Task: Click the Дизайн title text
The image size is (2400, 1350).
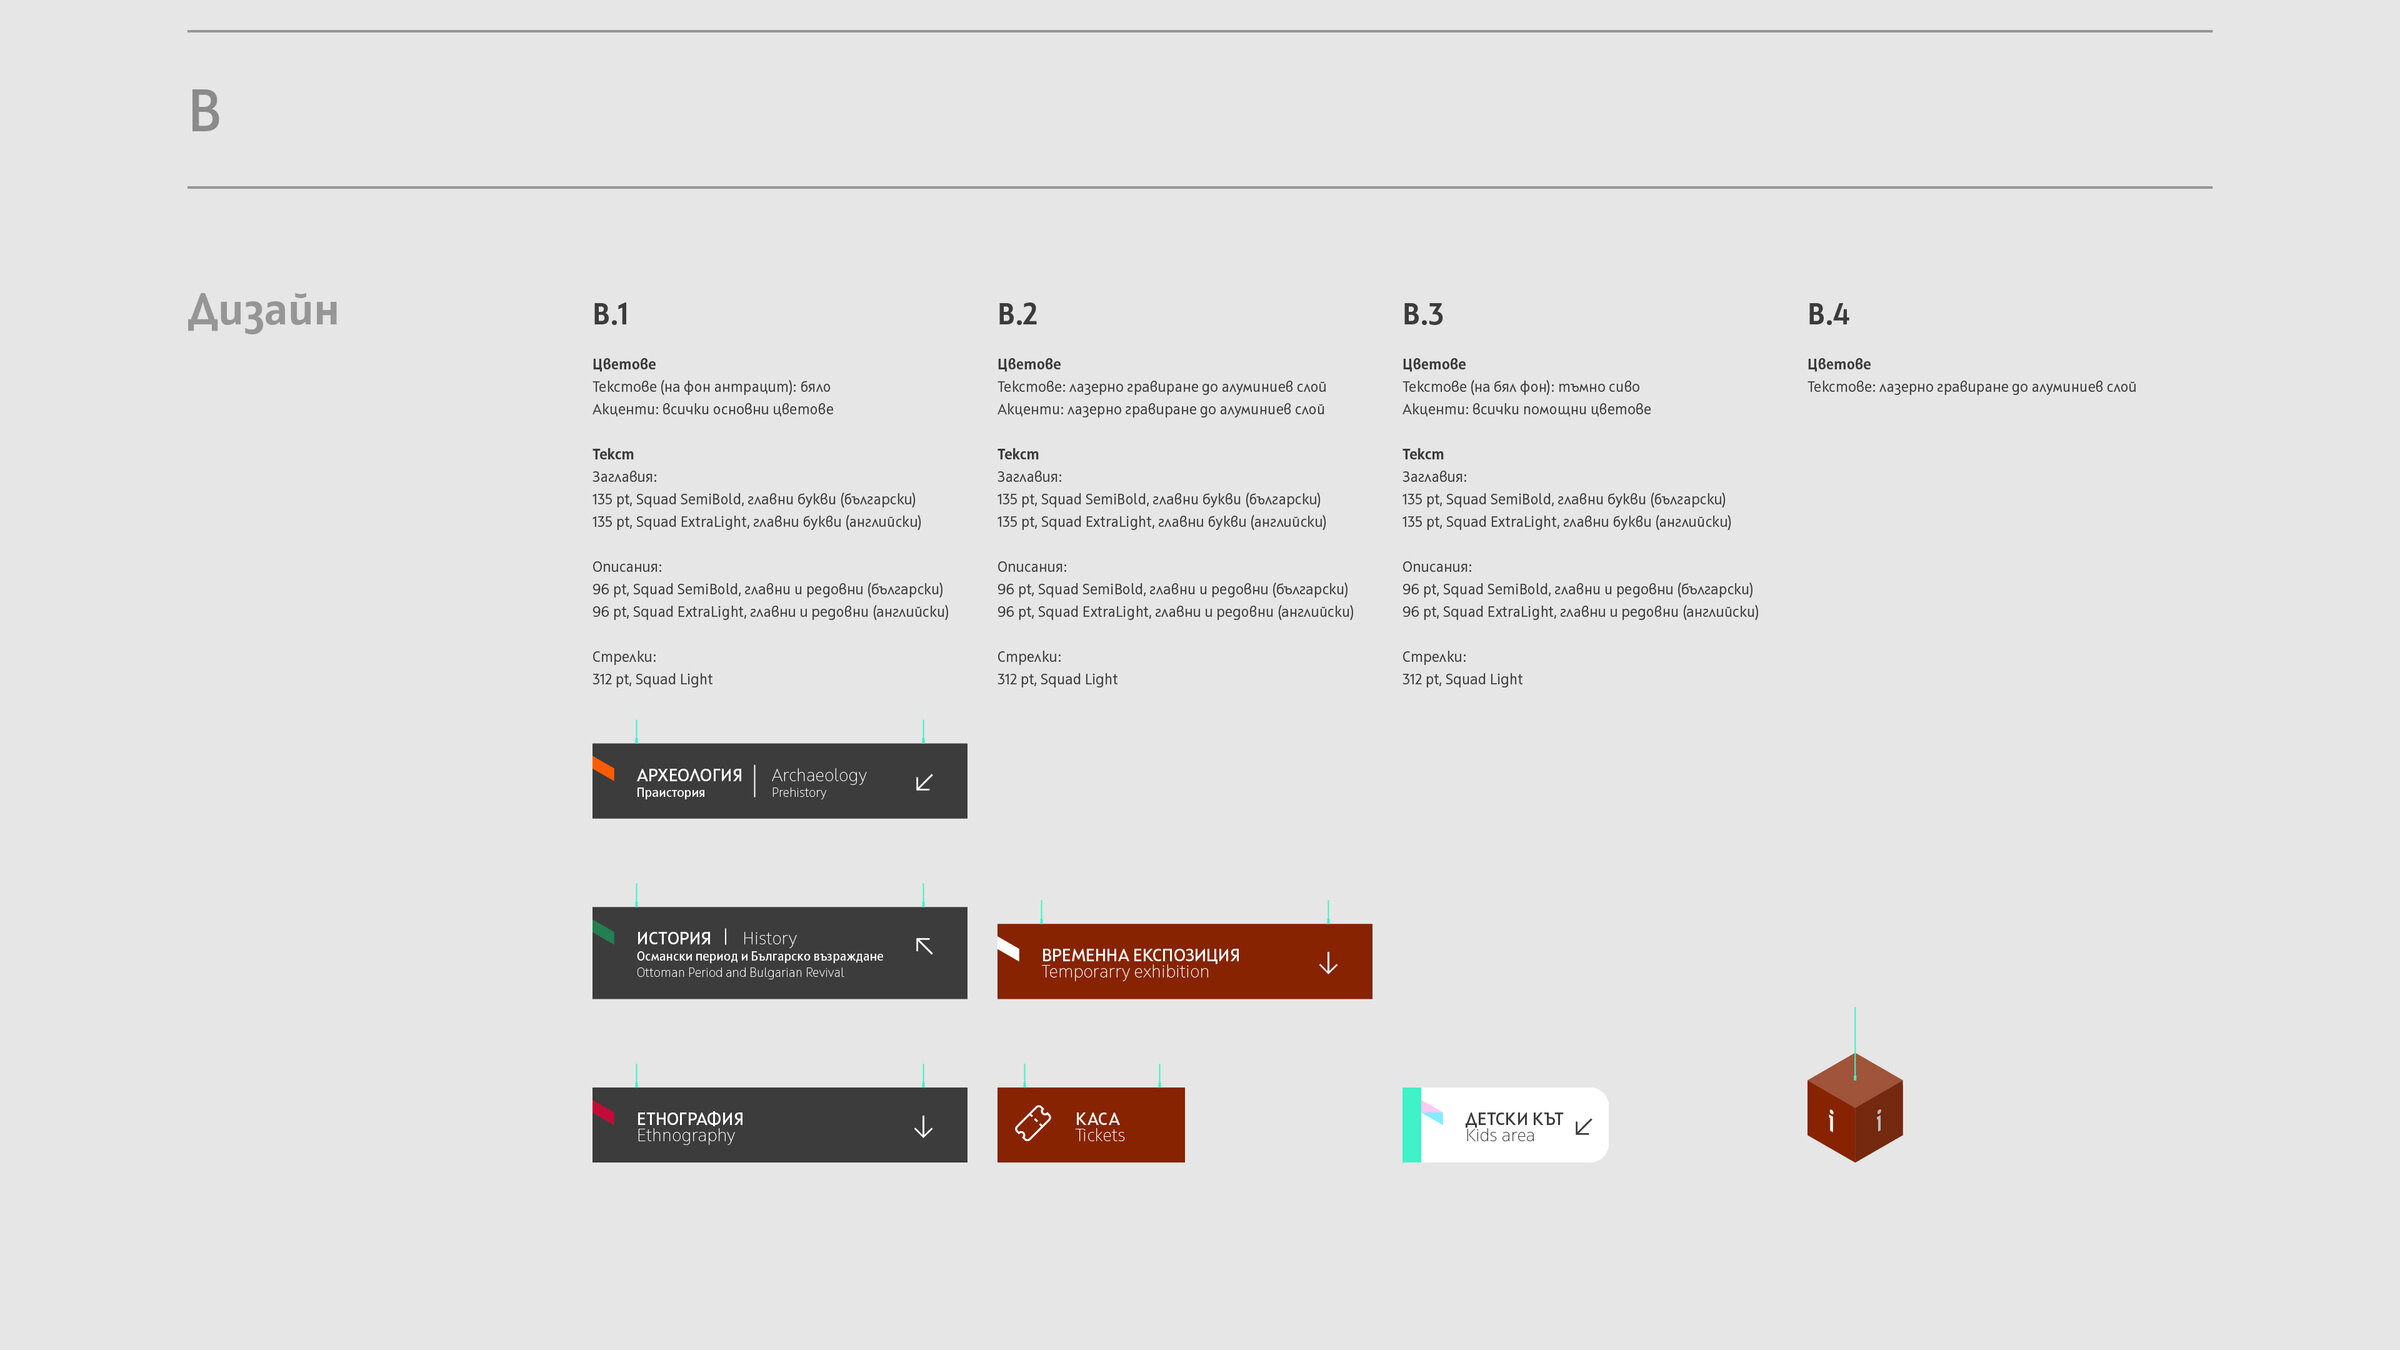Action: coord(263,310)
